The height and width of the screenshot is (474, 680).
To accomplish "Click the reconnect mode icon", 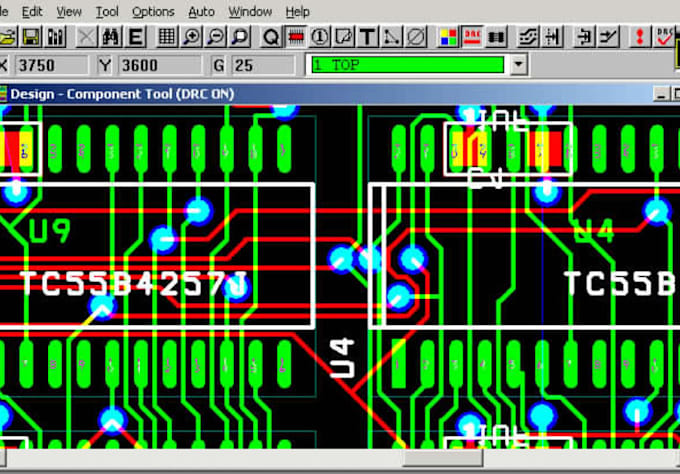I will [x=497, y=37].
